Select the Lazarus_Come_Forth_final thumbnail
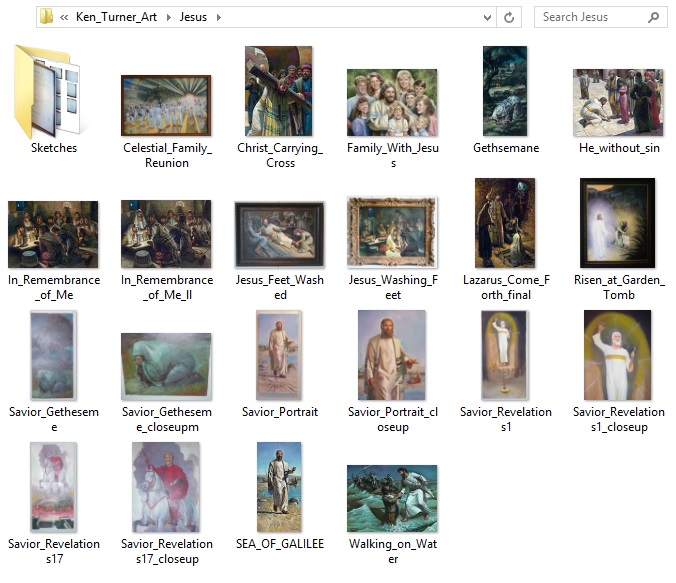The image size is (676, 583). [505, 223]
